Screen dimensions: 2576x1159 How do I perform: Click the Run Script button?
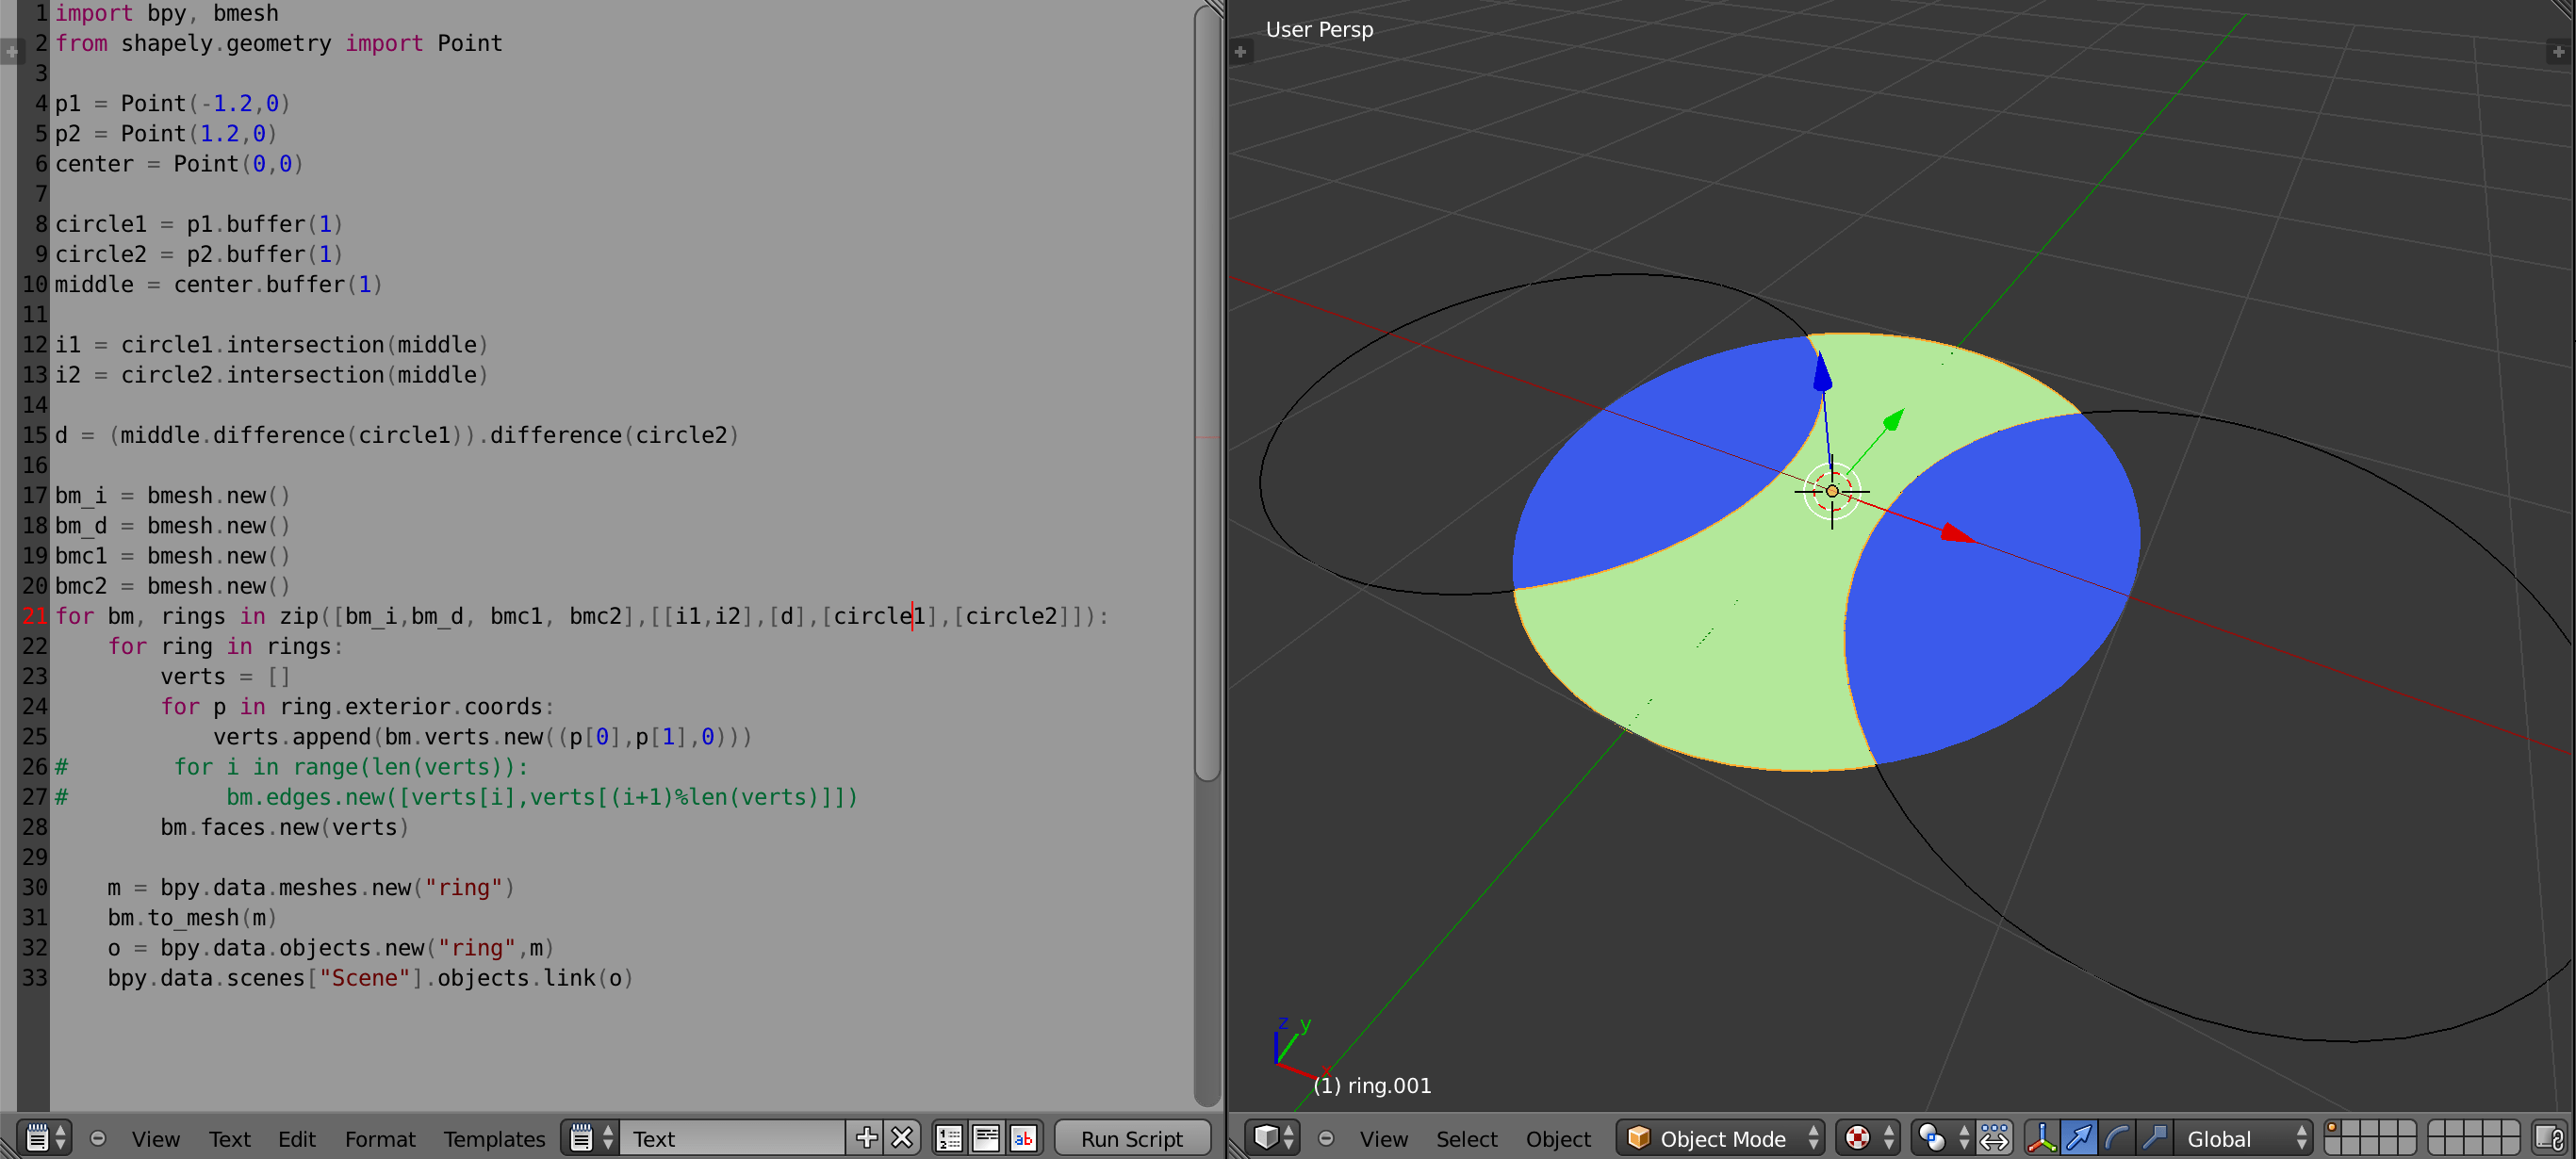tap(1131, 1138)
